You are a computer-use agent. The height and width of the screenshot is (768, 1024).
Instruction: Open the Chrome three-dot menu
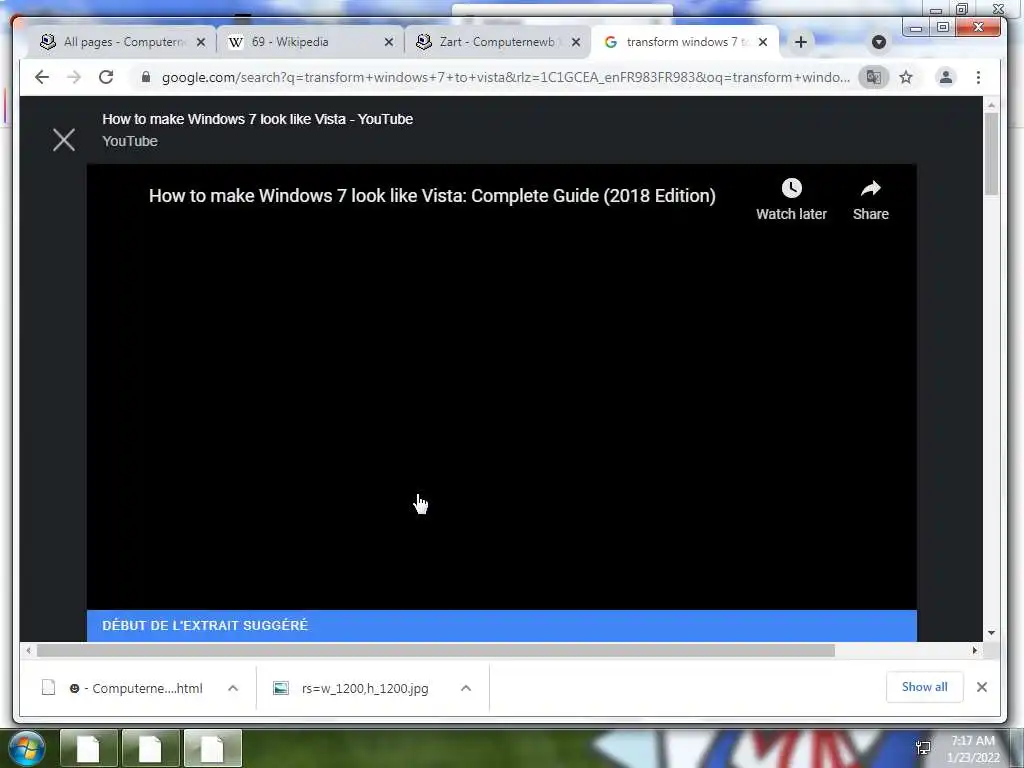[978, 78]
